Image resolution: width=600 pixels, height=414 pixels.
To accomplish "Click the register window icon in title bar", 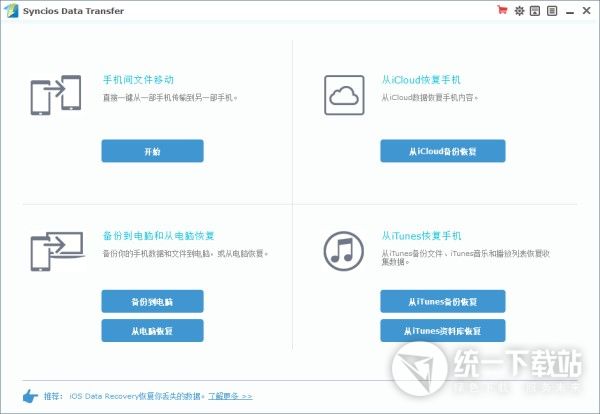I will [x=535, y=11].
